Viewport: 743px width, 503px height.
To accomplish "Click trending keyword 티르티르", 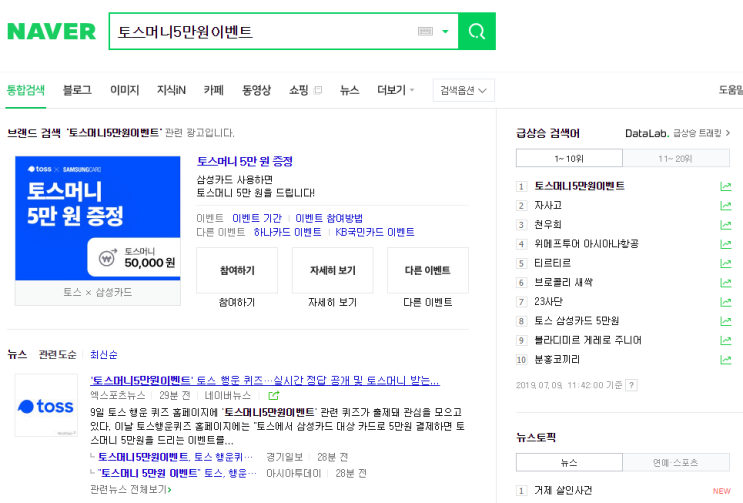I will point(553,263).
